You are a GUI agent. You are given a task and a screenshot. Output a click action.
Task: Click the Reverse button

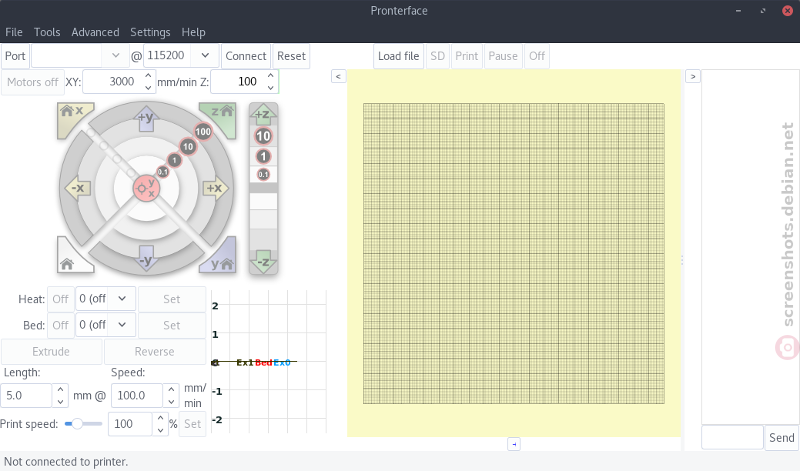point(155,352)
